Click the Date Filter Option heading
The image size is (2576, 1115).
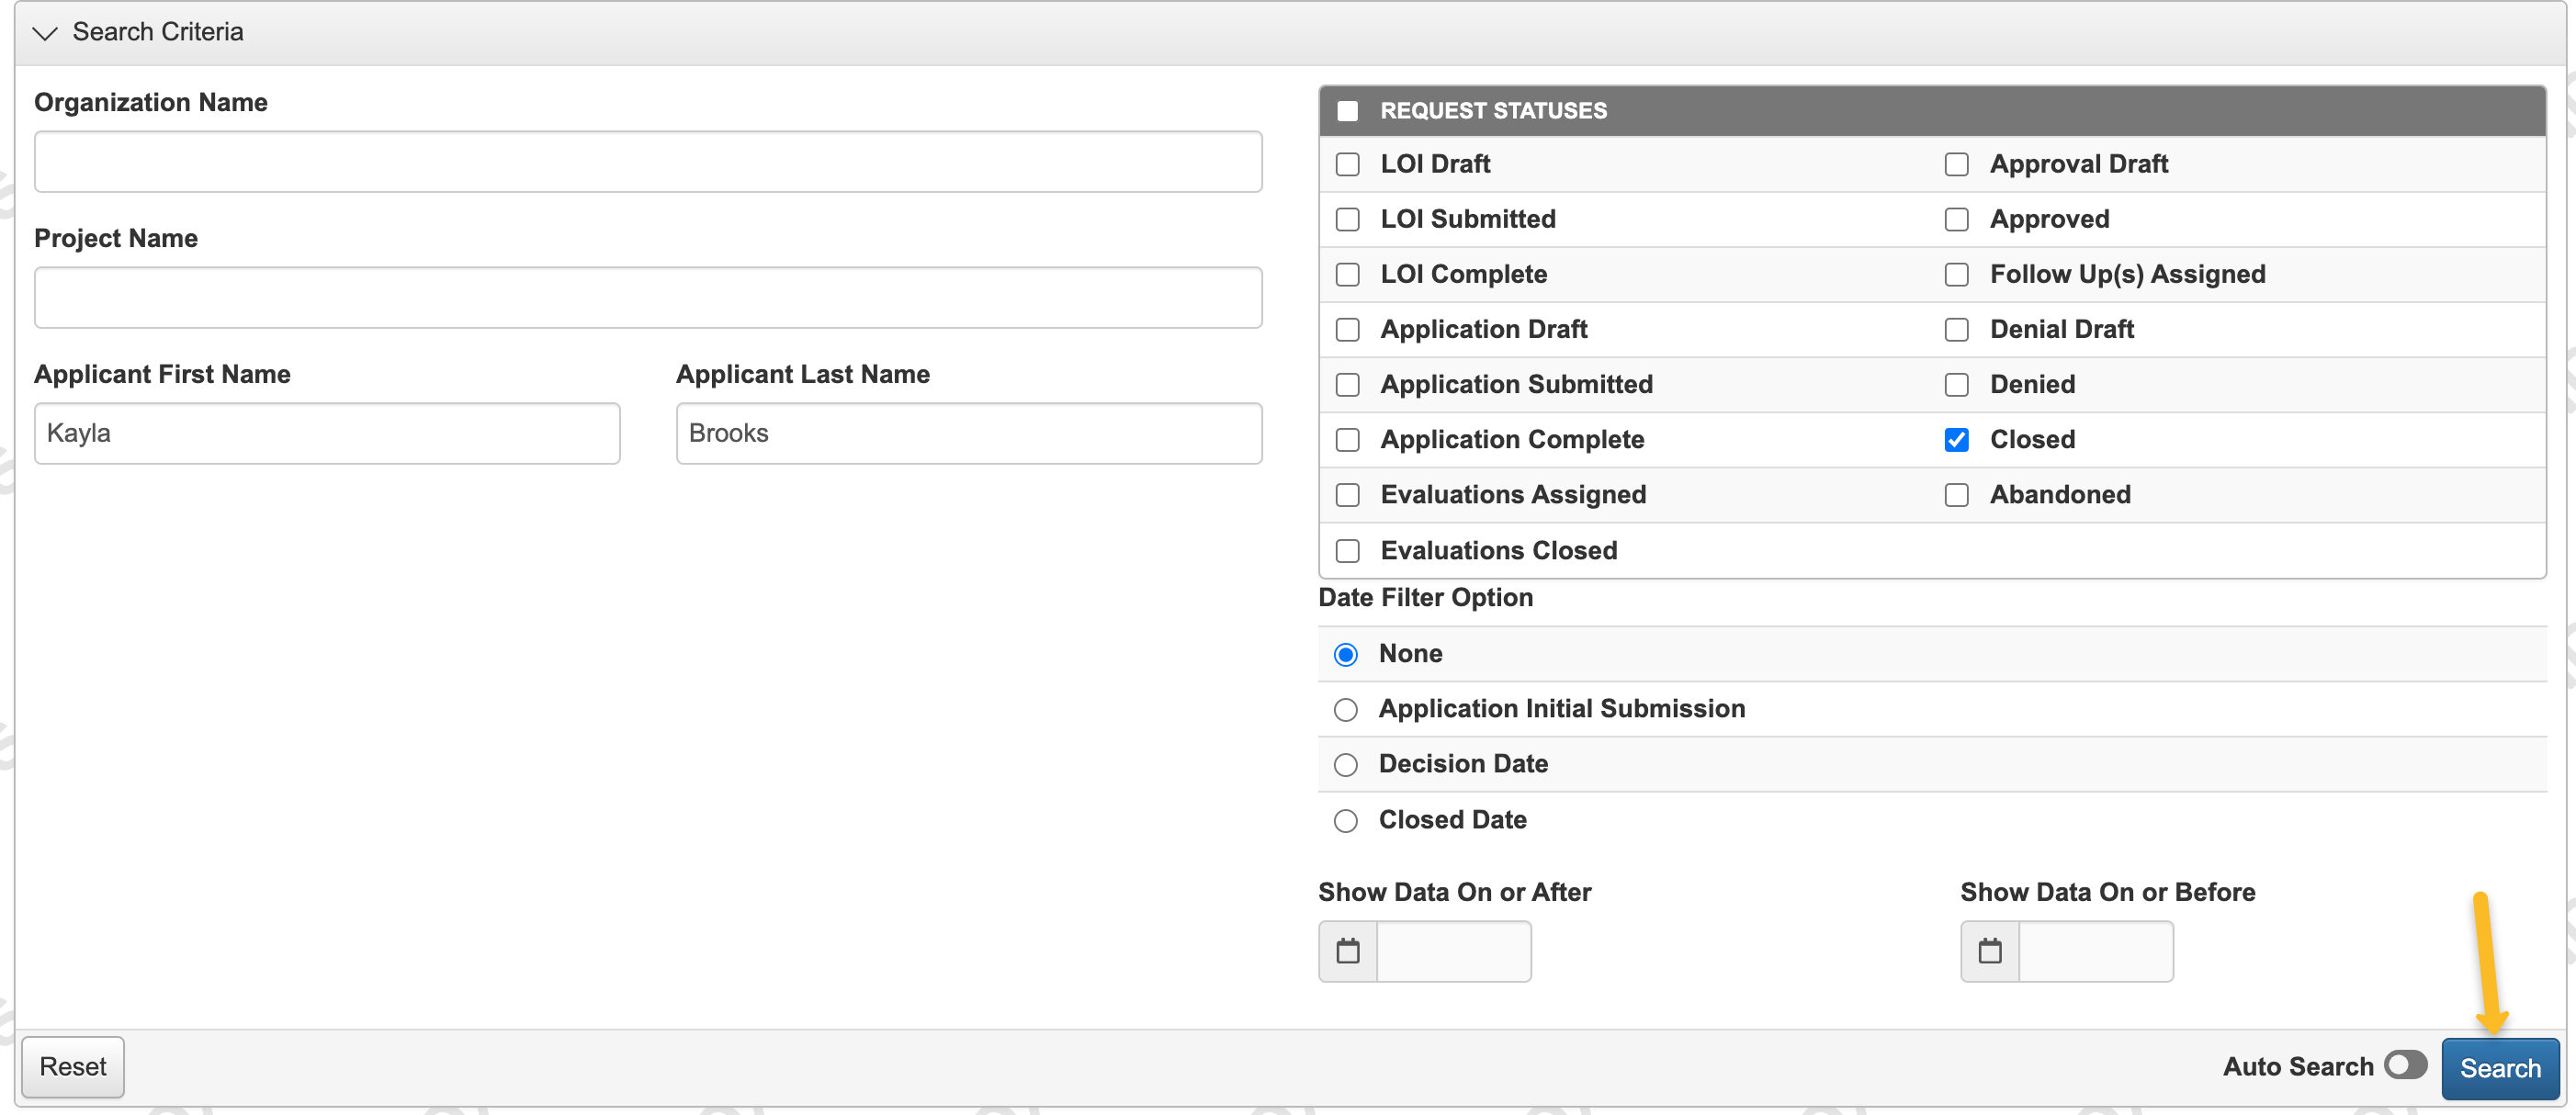1425,598
